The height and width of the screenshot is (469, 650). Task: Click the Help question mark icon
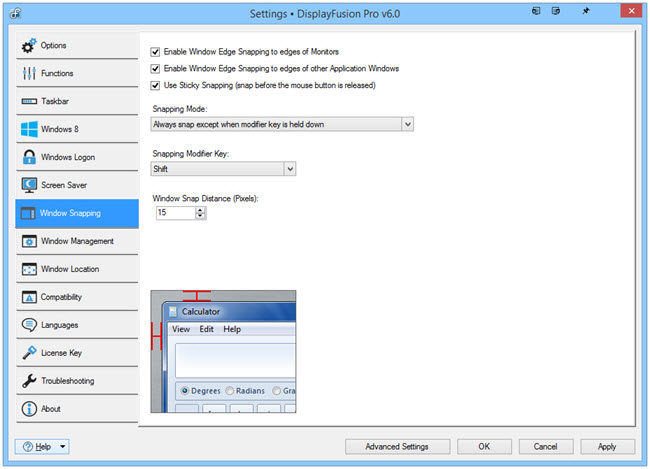point(28,447)
